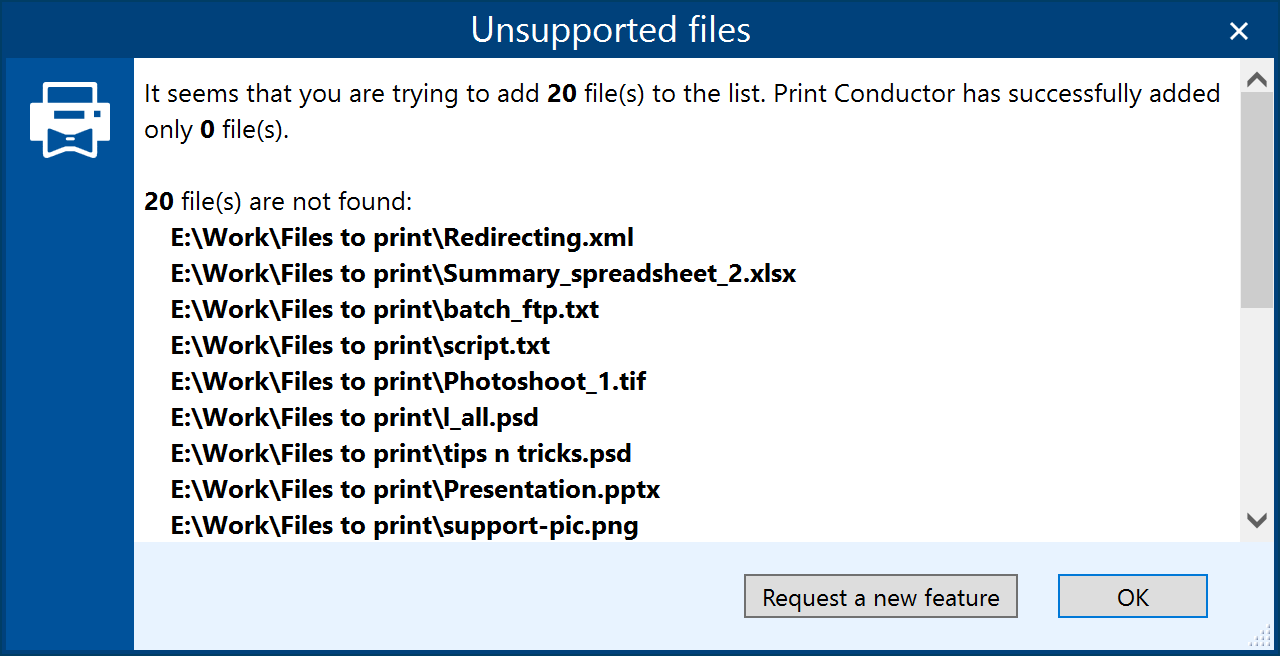
Task: Click the scroll up arrow
Action: [x=1256, y=80]
